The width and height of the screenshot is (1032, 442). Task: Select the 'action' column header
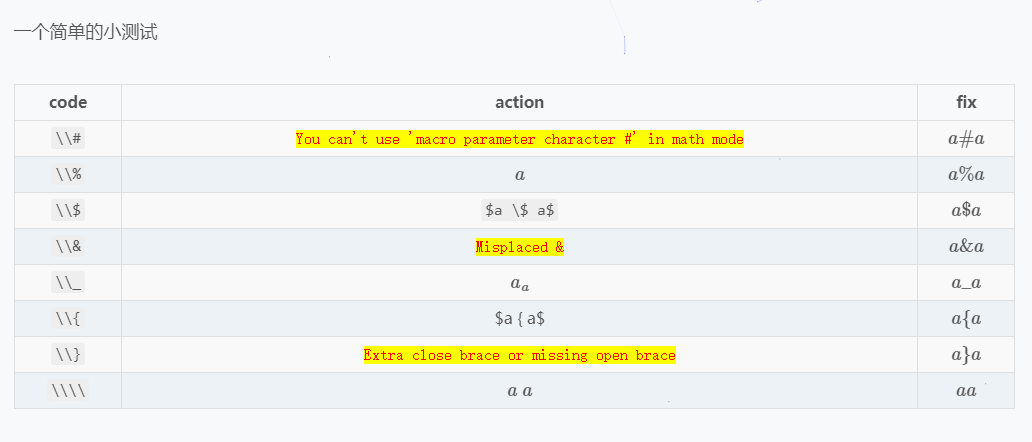(519, 102)
